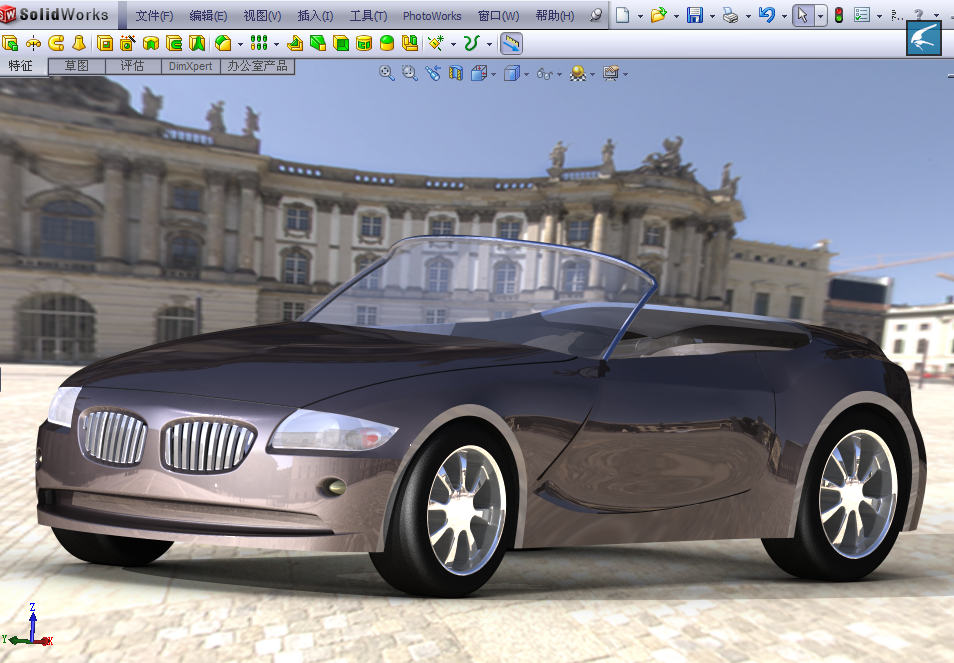954x663 pixels.
Task: Toggle the menu bar pushpin
Action: pyautogui.click(x=596, y=15)
